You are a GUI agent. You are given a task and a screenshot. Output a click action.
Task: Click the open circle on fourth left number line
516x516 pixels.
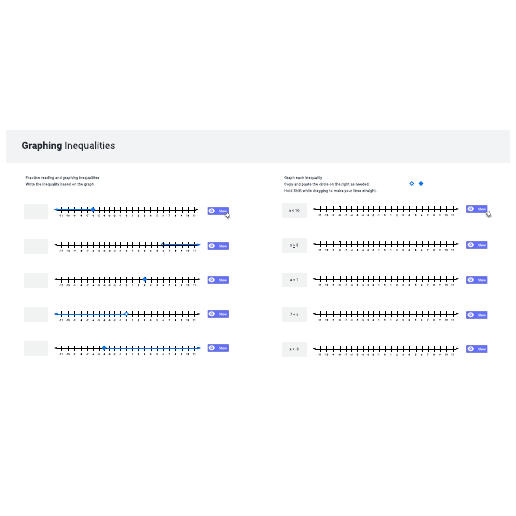(126, 314)
